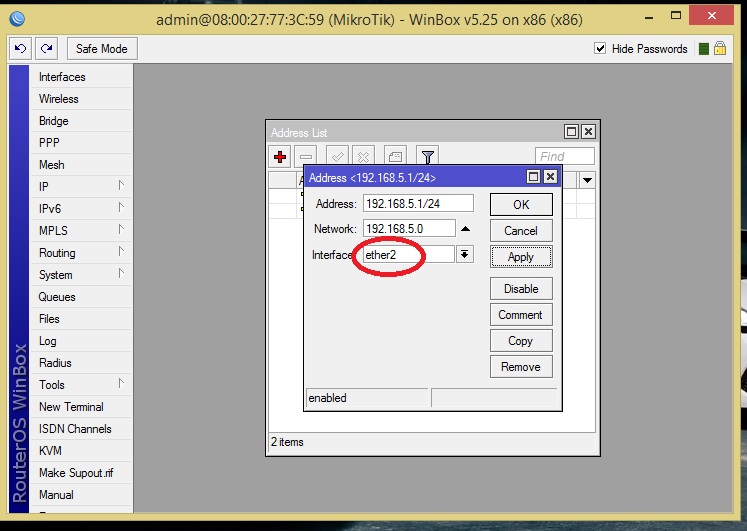
Task: Click the 'enabled' status text
Action: click(x=327, y=398)
